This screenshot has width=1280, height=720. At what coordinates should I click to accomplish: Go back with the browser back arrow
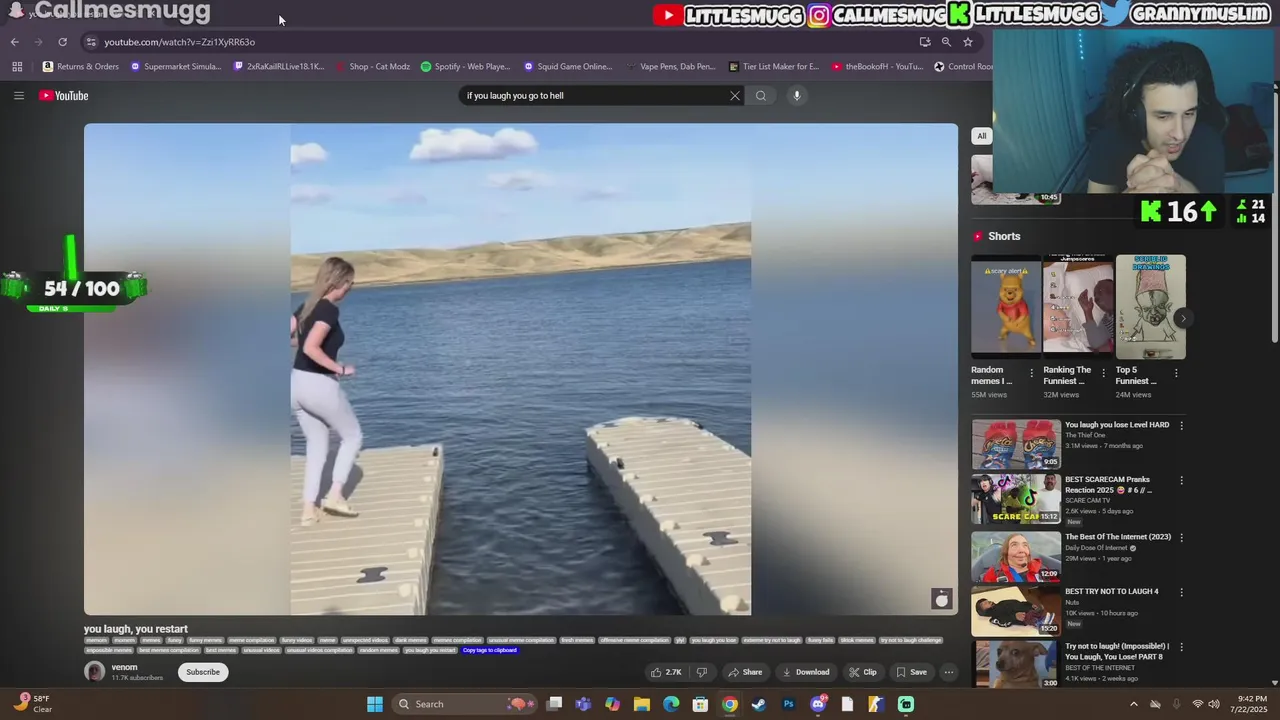(x=14, y=42)
